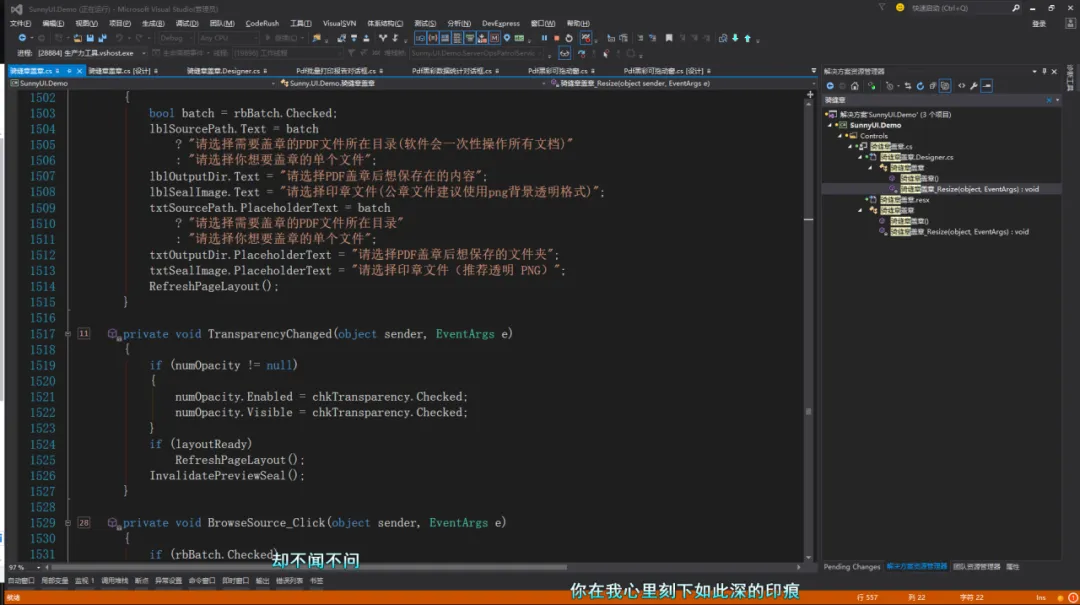Click the Quick Launch search field
The image size is (1080, 605).
(x=959, y=8)
